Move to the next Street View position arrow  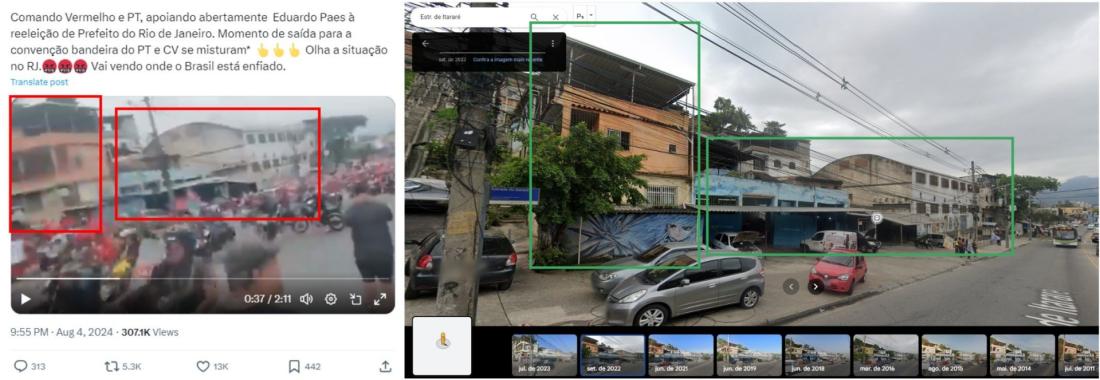pos(815,286)
